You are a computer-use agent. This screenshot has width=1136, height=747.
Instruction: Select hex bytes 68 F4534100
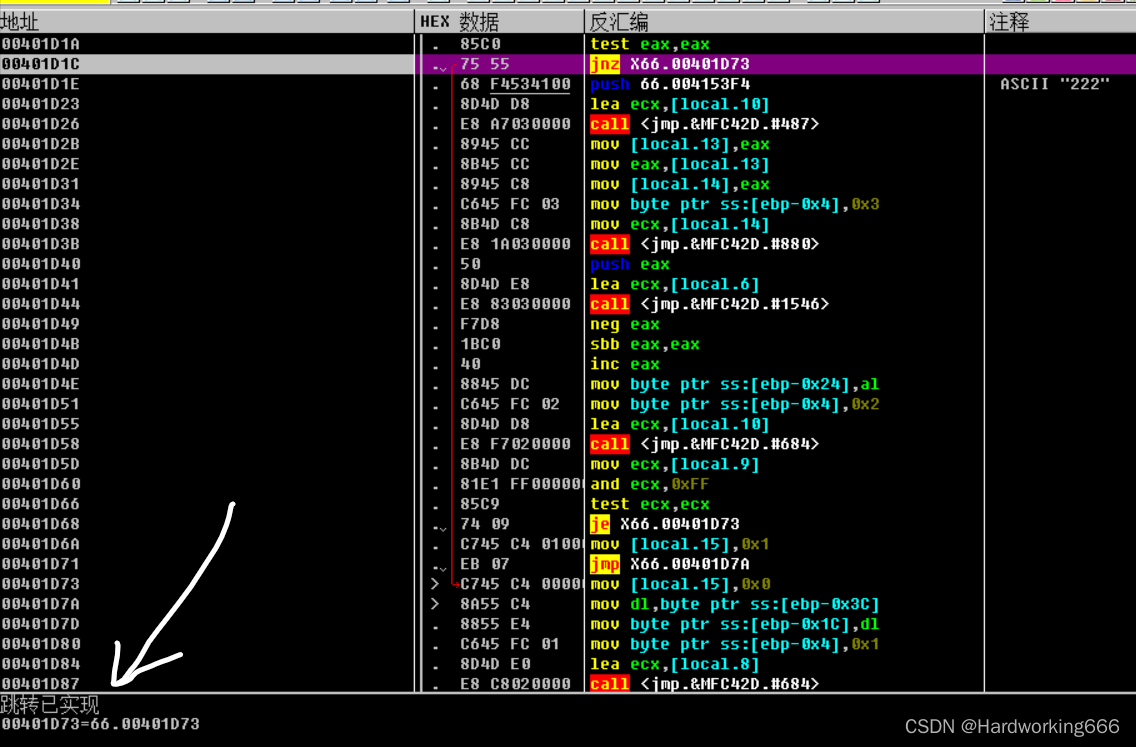pos(515,84)
